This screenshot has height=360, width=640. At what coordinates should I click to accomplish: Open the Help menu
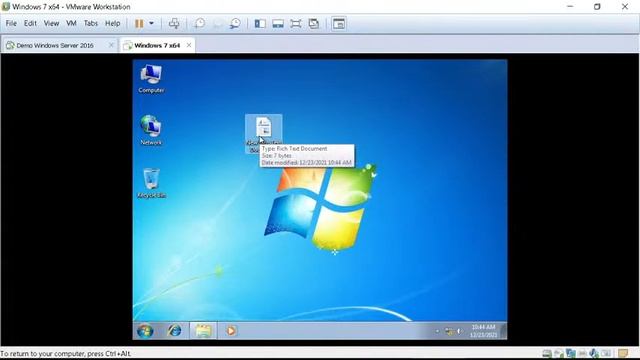coord(113,24)
